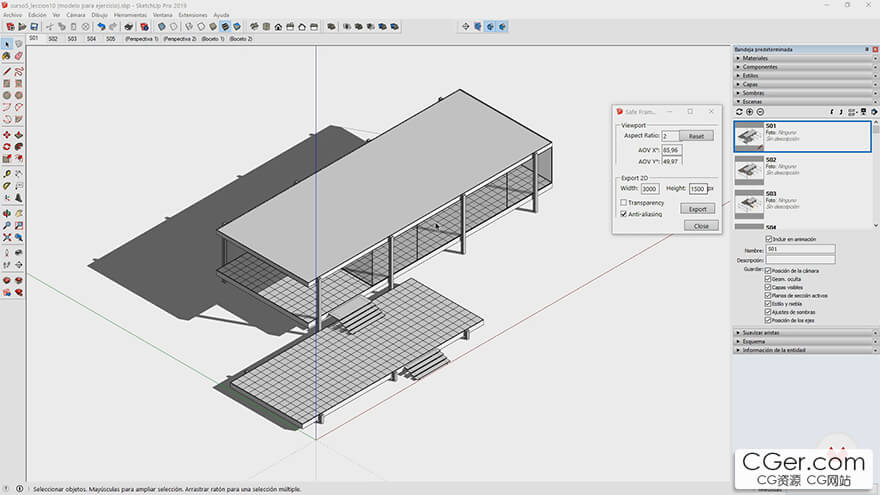Toggle Incluir en animación checkbox
Viewport: 880px width, 495px height.
coord(769,239)
